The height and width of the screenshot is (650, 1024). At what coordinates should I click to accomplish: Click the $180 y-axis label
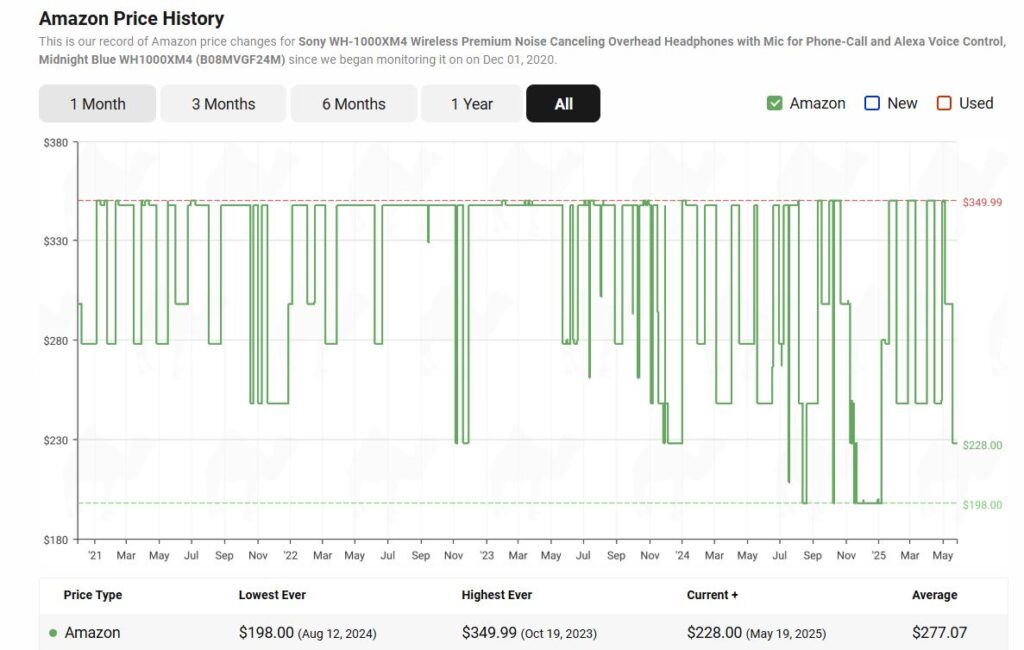click(x=56, y=540)
